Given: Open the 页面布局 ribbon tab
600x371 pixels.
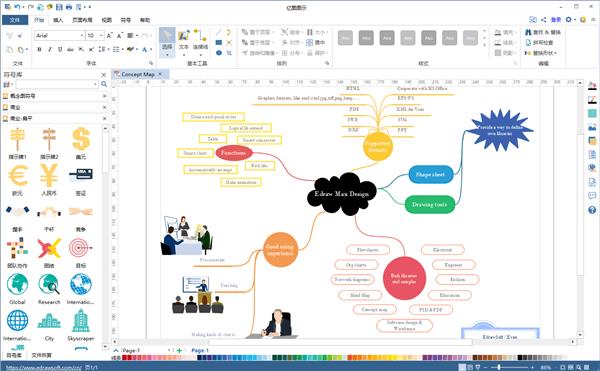Looking at the screenshot, I should pyautogui.click(x=82, y=20).
